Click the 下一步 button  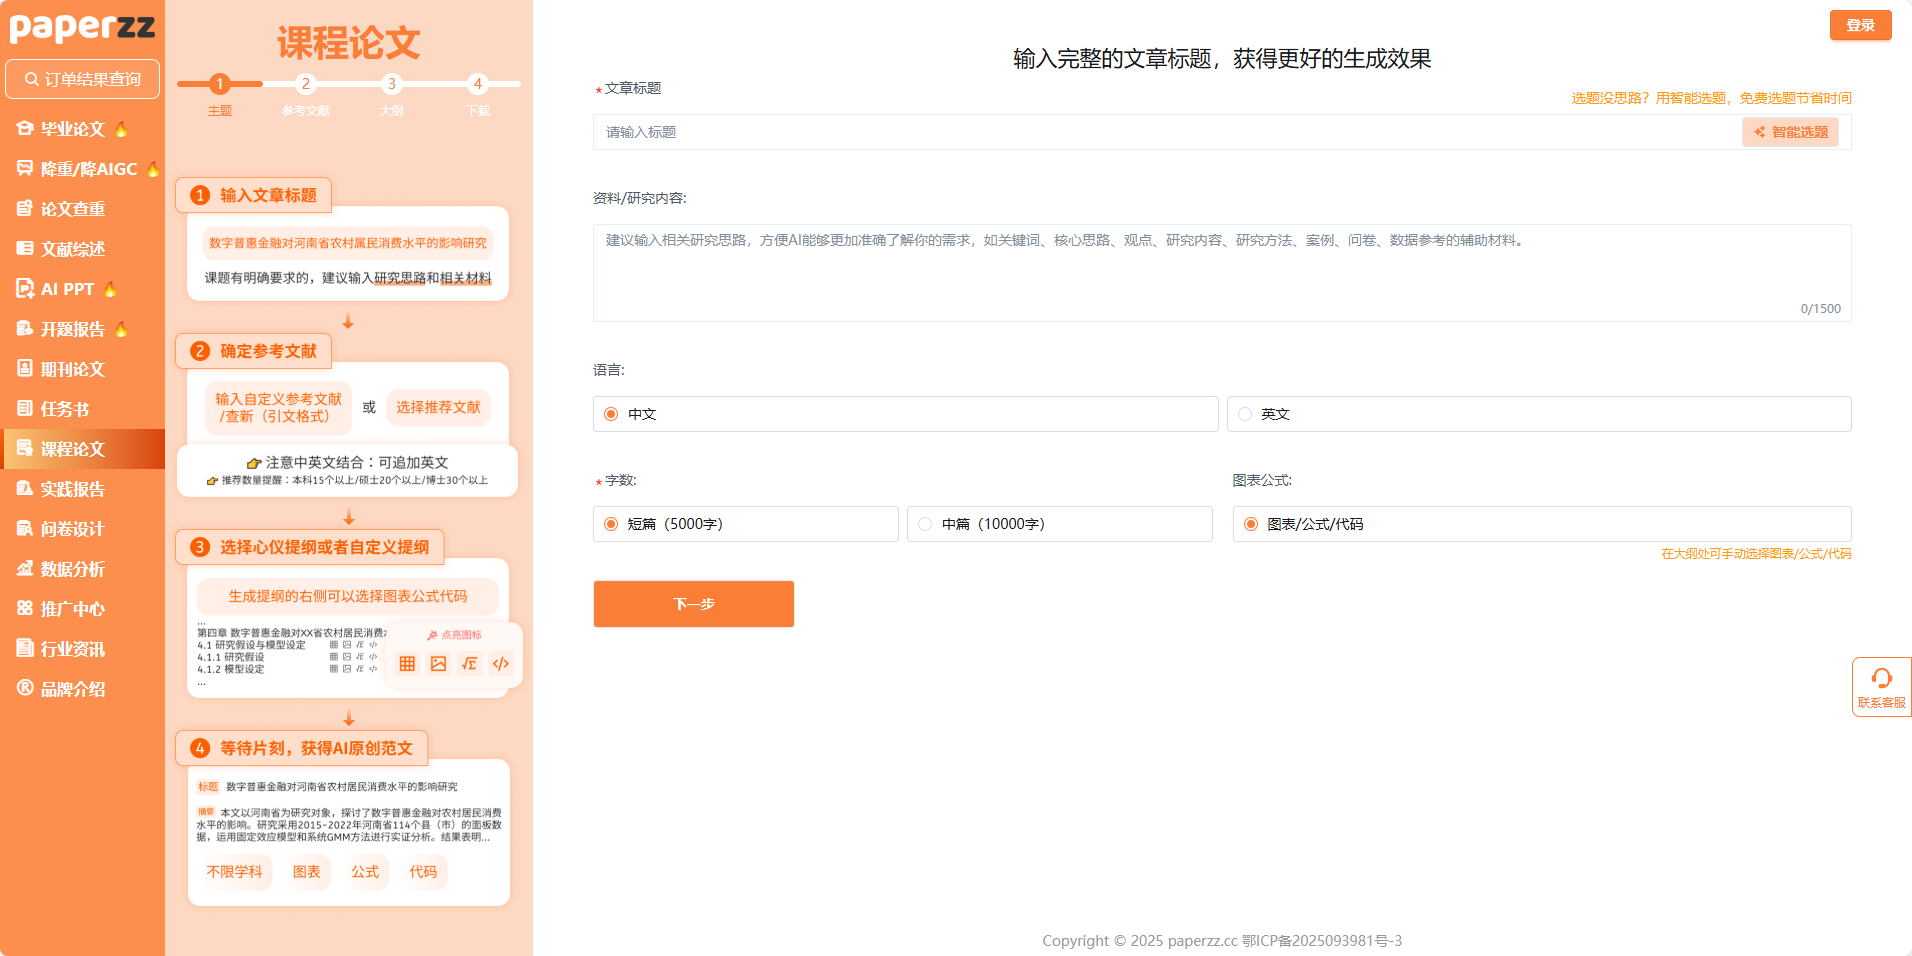click(693, 604)
